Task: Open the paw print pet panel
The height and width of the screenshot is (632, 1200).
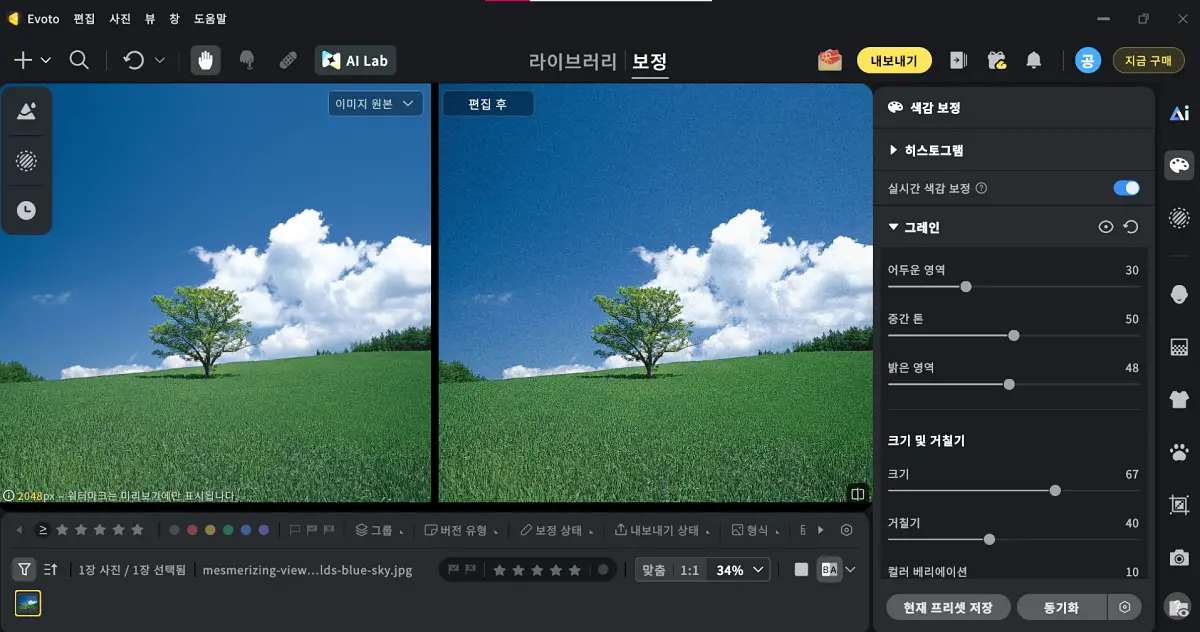Action: click(x=1179, y=452)
